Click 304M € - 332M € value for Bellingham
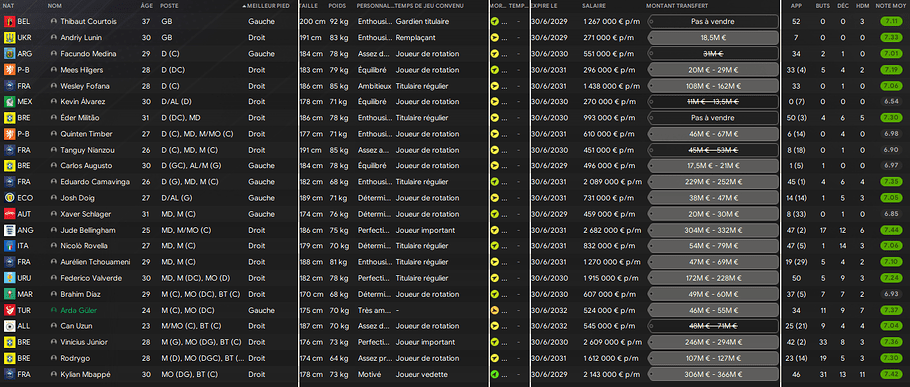 (x=713, y=230)
